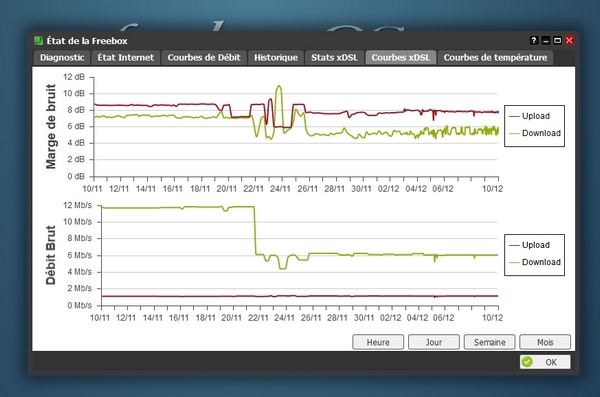The image size is (600, 397).
Task: Click Upload in Débit Brut legend
Action: 536,245
